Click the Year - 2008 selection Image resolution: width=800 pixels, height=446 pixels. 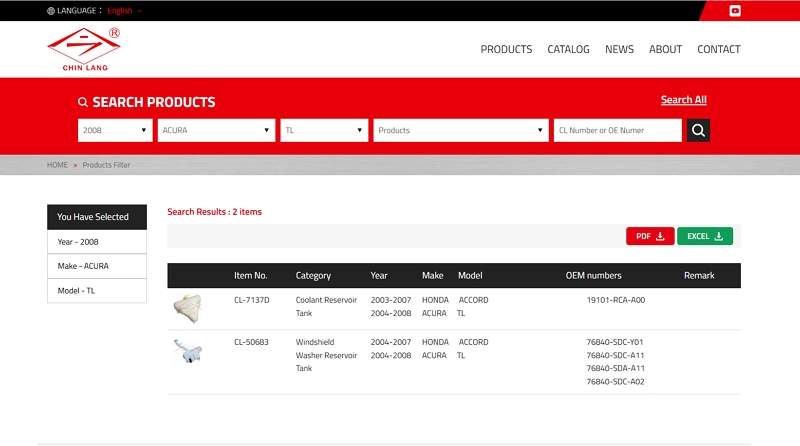97,242
